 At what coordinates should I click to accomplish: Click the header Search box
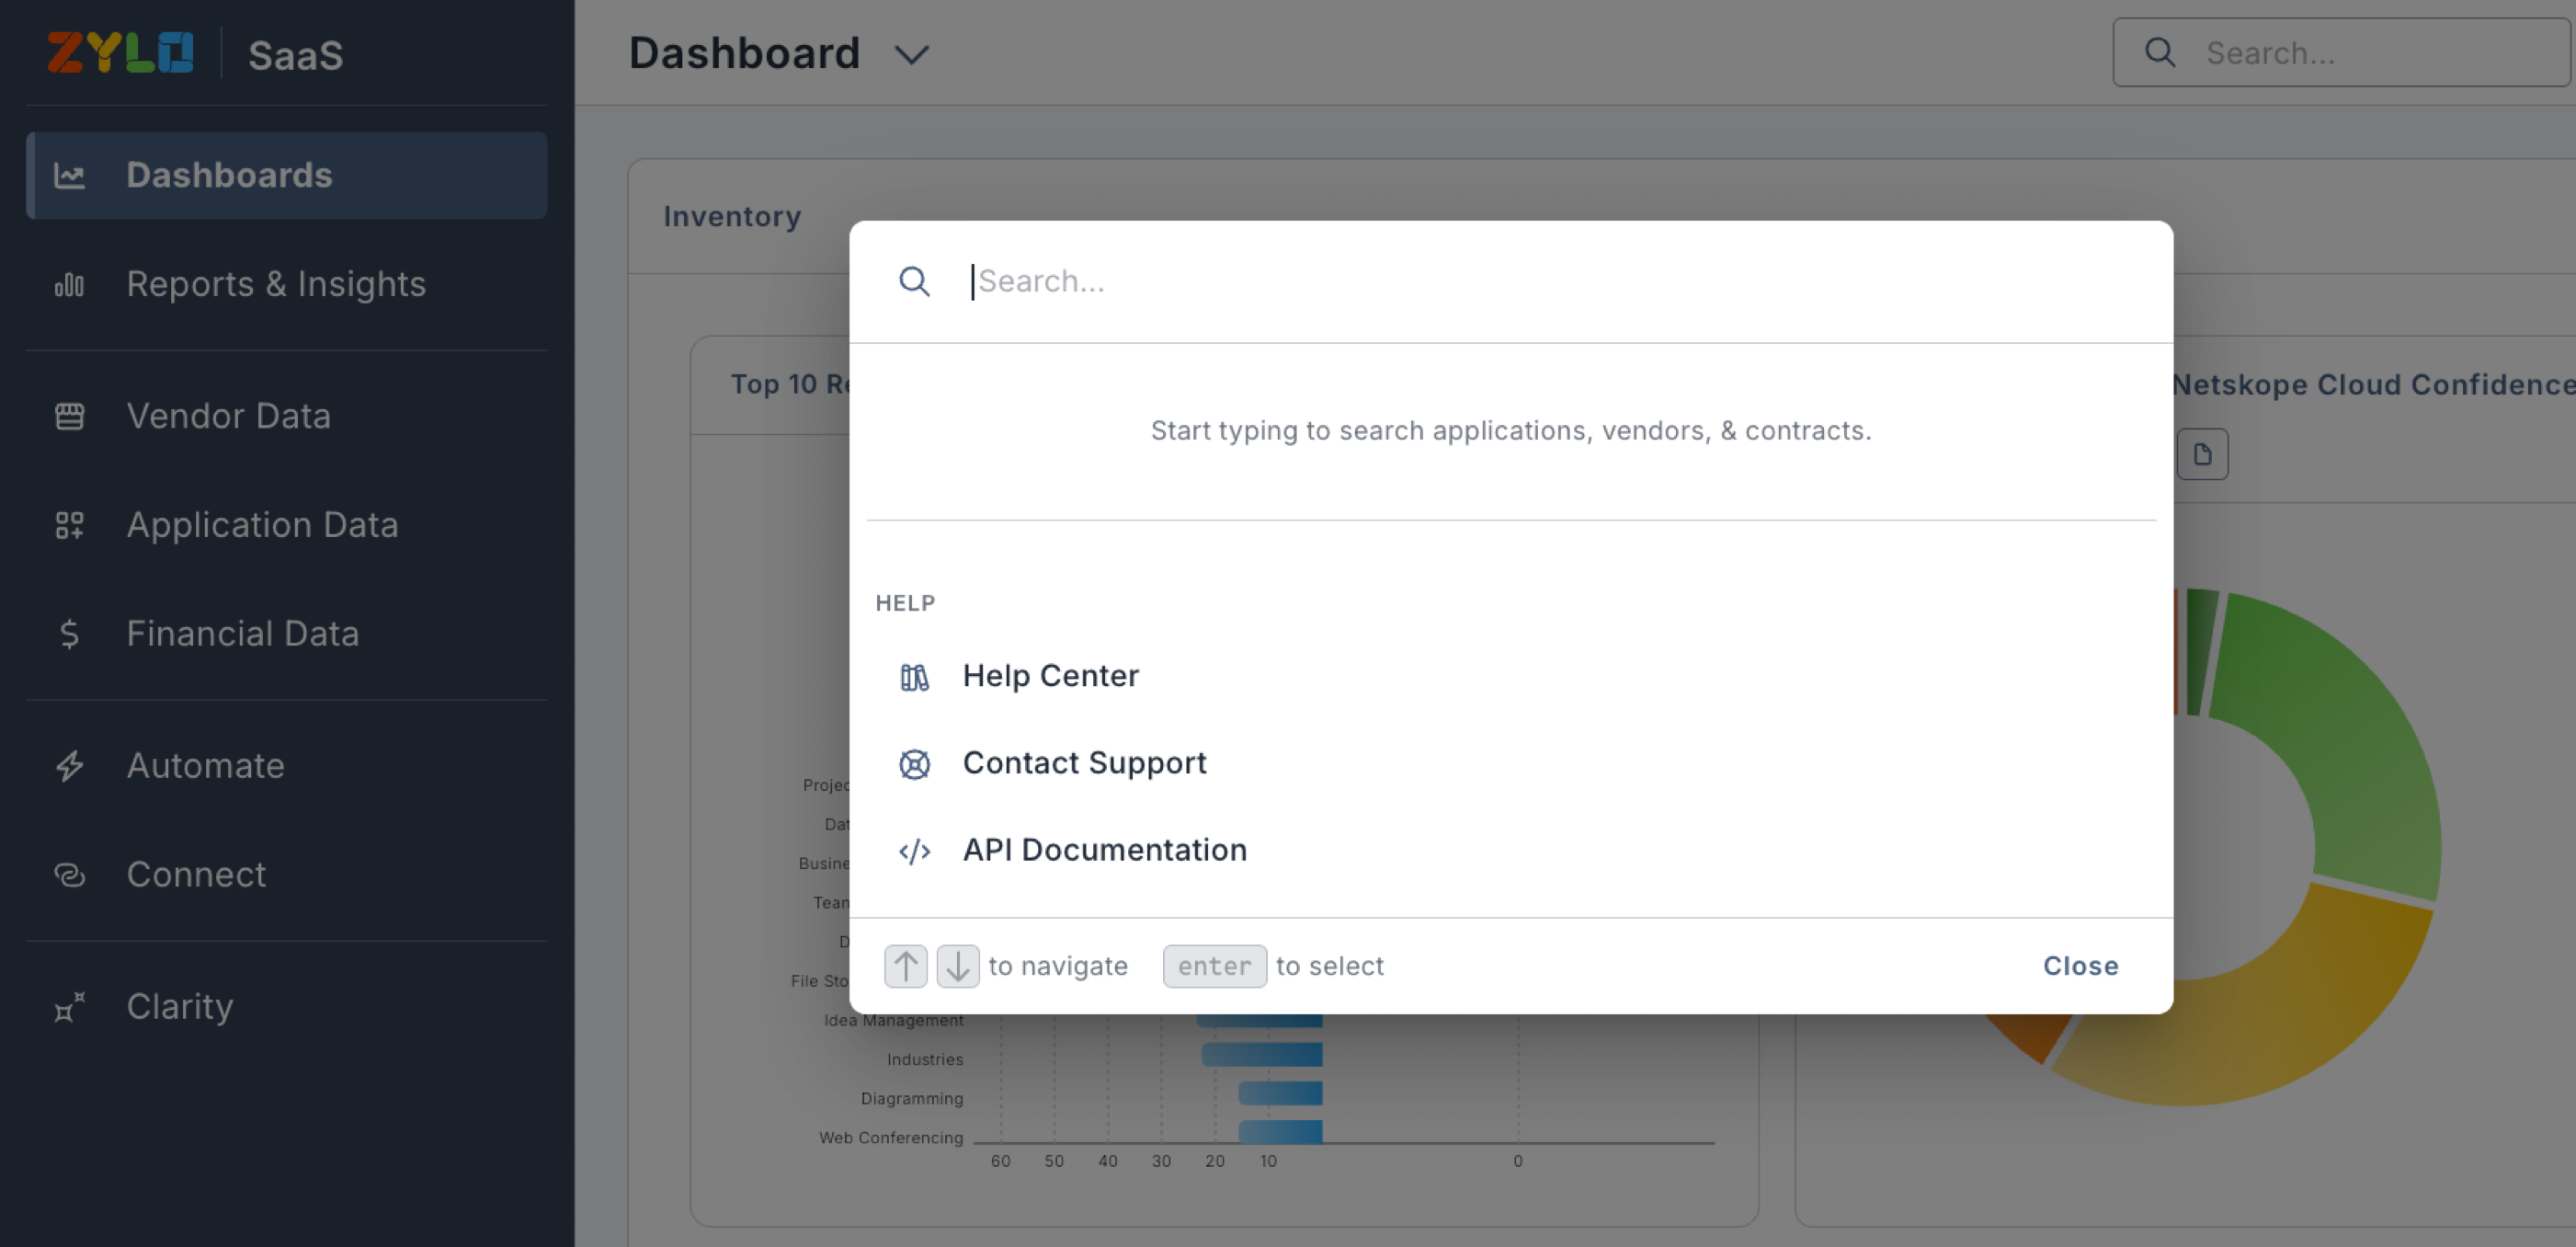[x=2340, y=53]
